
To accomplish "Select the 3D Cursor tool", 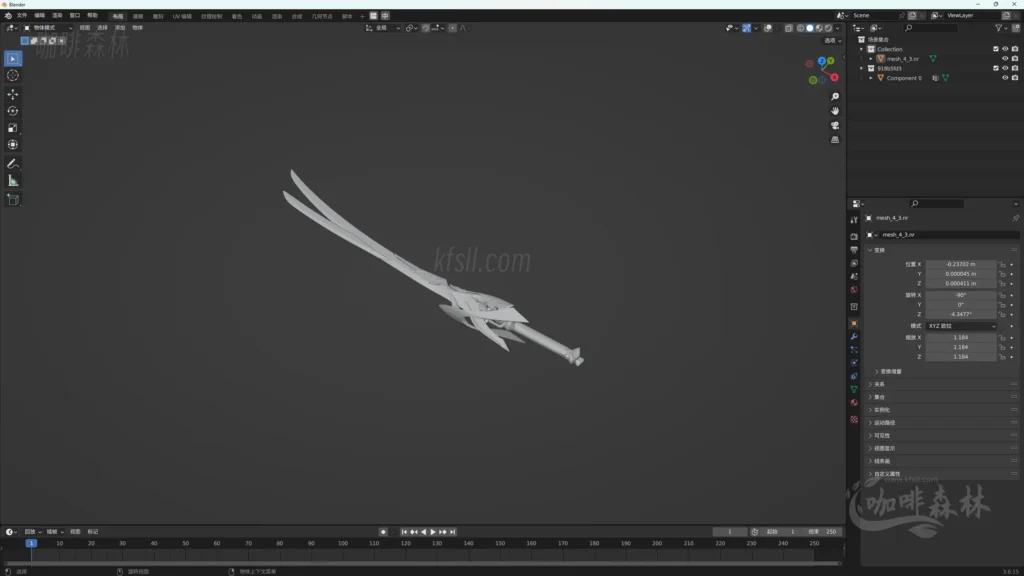I will pyautogui.click(x=13, y=75).
